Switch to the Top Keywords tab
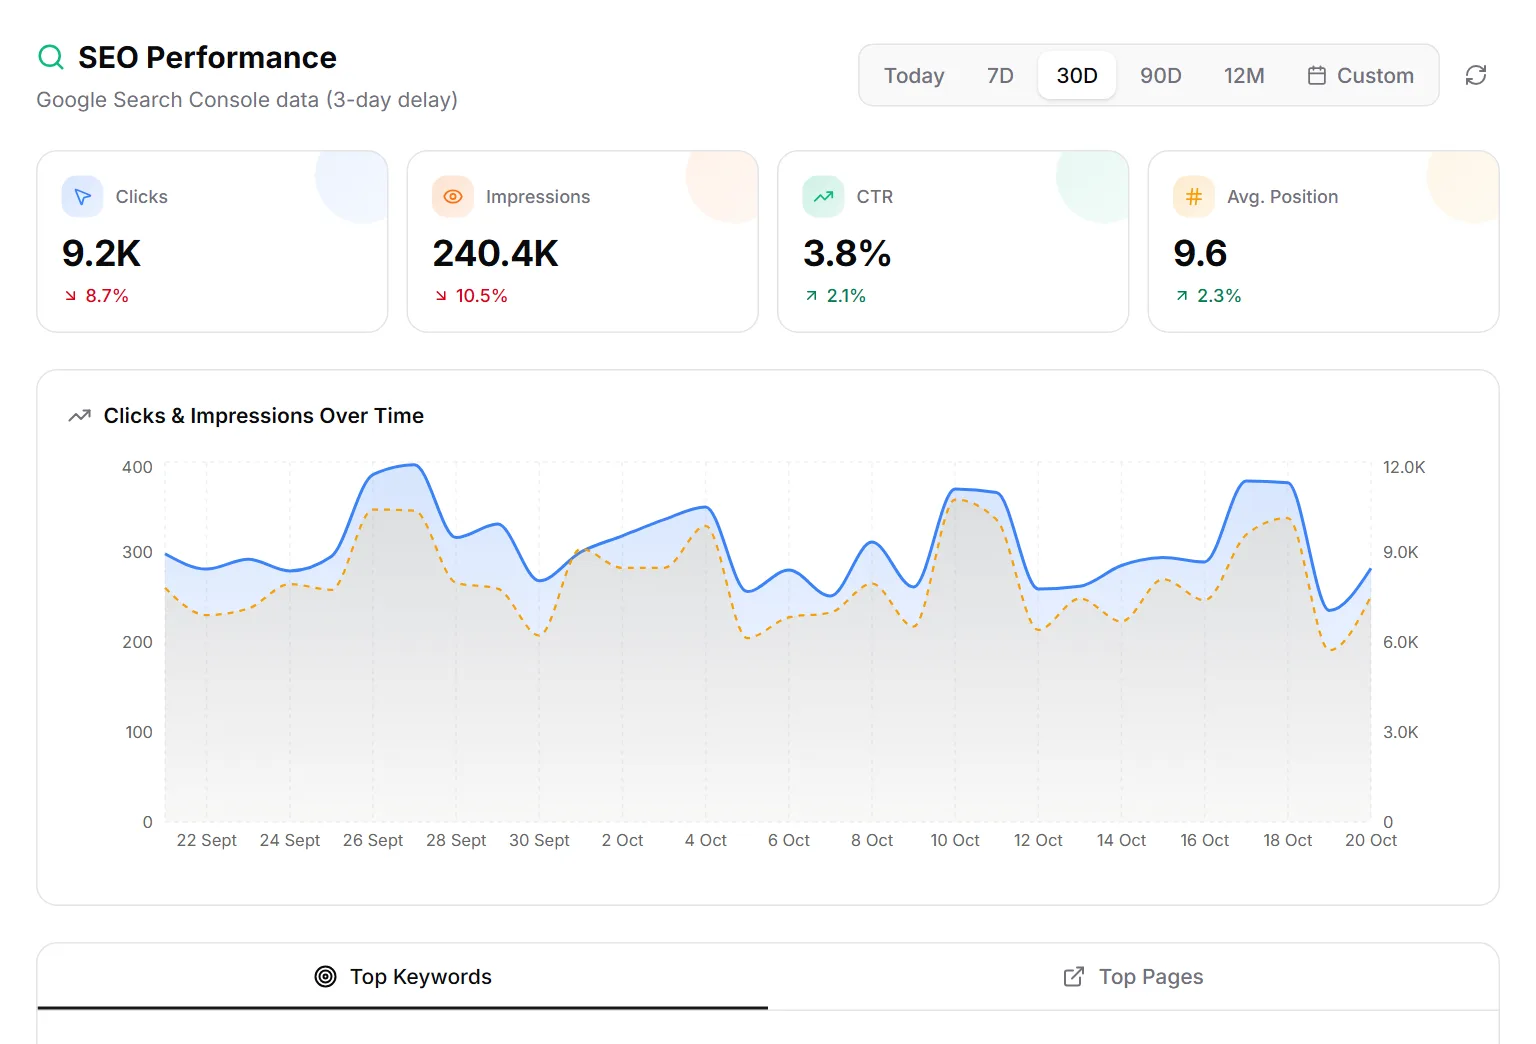This screenshot has height=1044, width=1536. (403, 977)
